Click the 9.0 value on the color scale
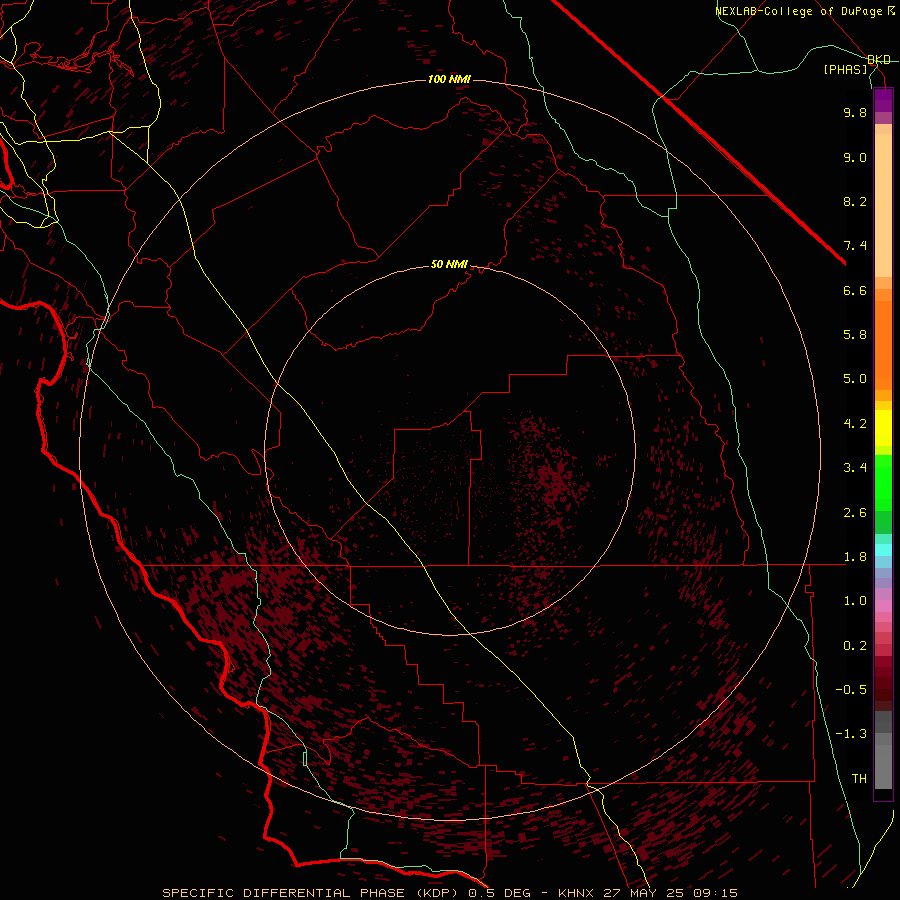Image resolution: width=900 pixels, height=900 pixels. tap(855, 157)
